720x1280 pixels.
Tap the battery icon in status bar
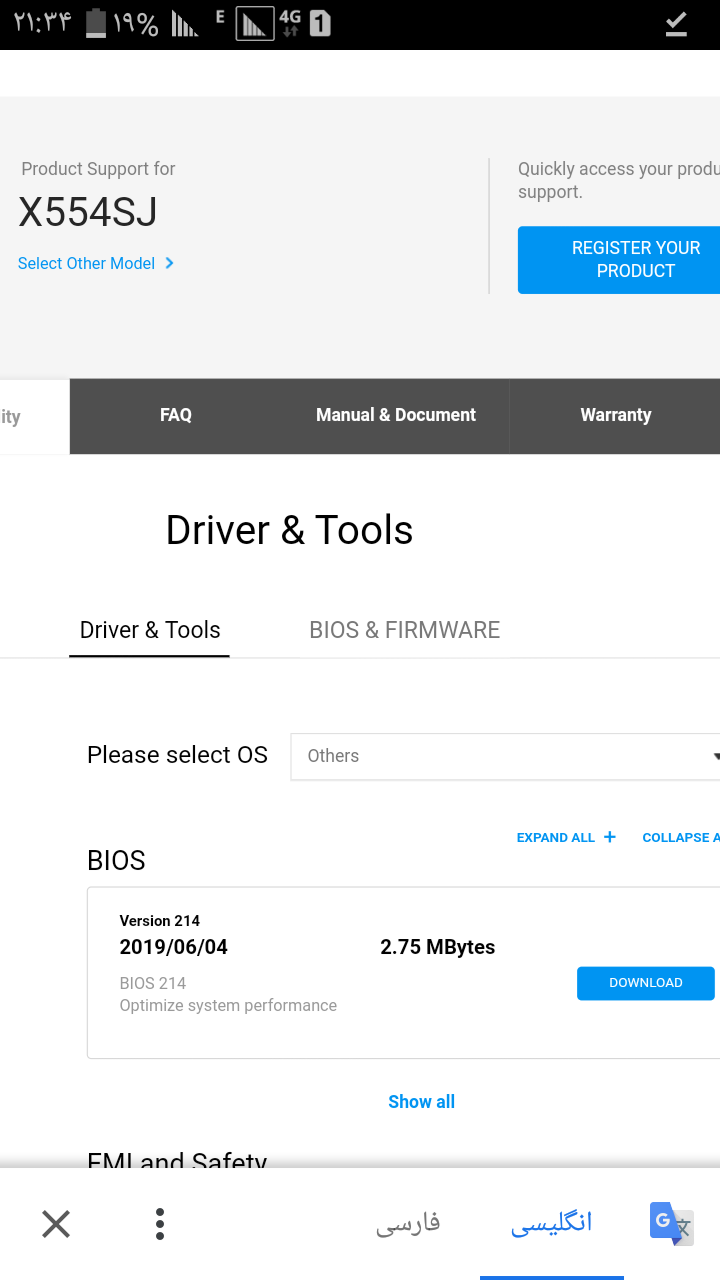pyautogui.click(x=96, y=23)
